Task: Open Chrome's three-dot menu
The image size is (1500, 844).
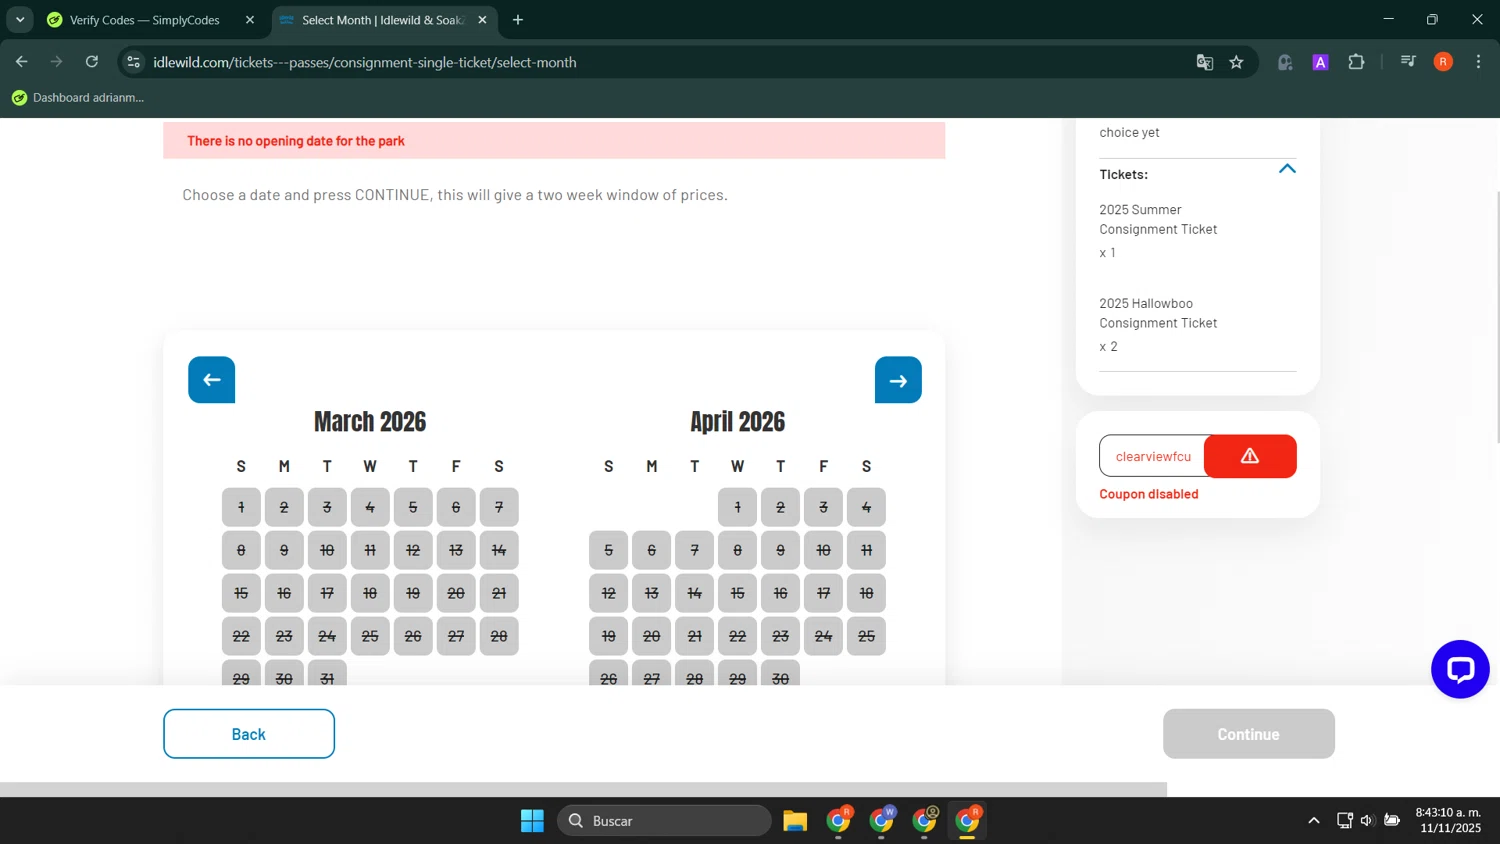Action: point(1478,62)
